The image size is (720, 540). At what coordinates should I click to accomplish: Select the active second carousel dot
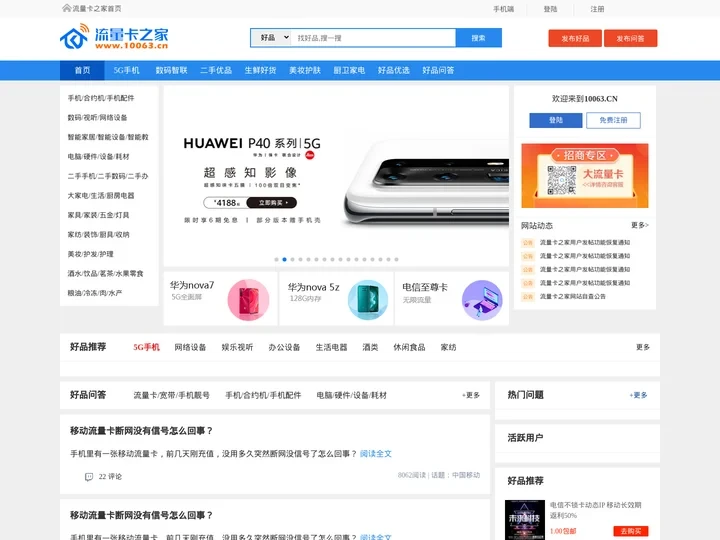coord(285,259)
